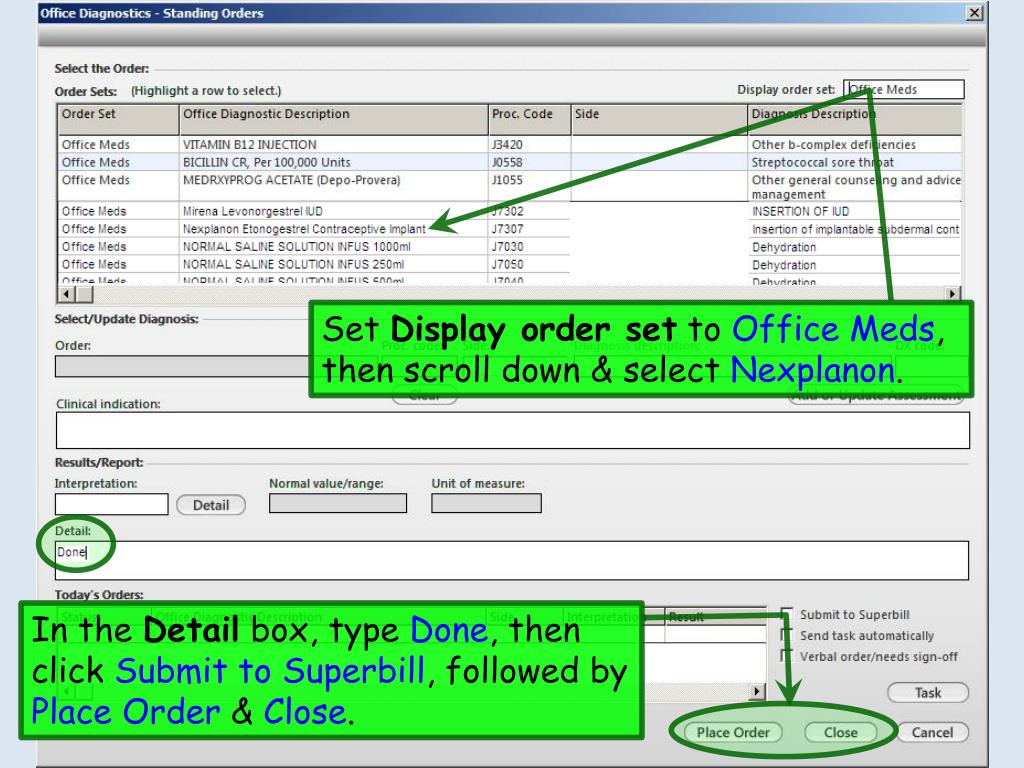
Task: Click the Unit of measure field
Action: pyautogui.click(x=487, y=503)
